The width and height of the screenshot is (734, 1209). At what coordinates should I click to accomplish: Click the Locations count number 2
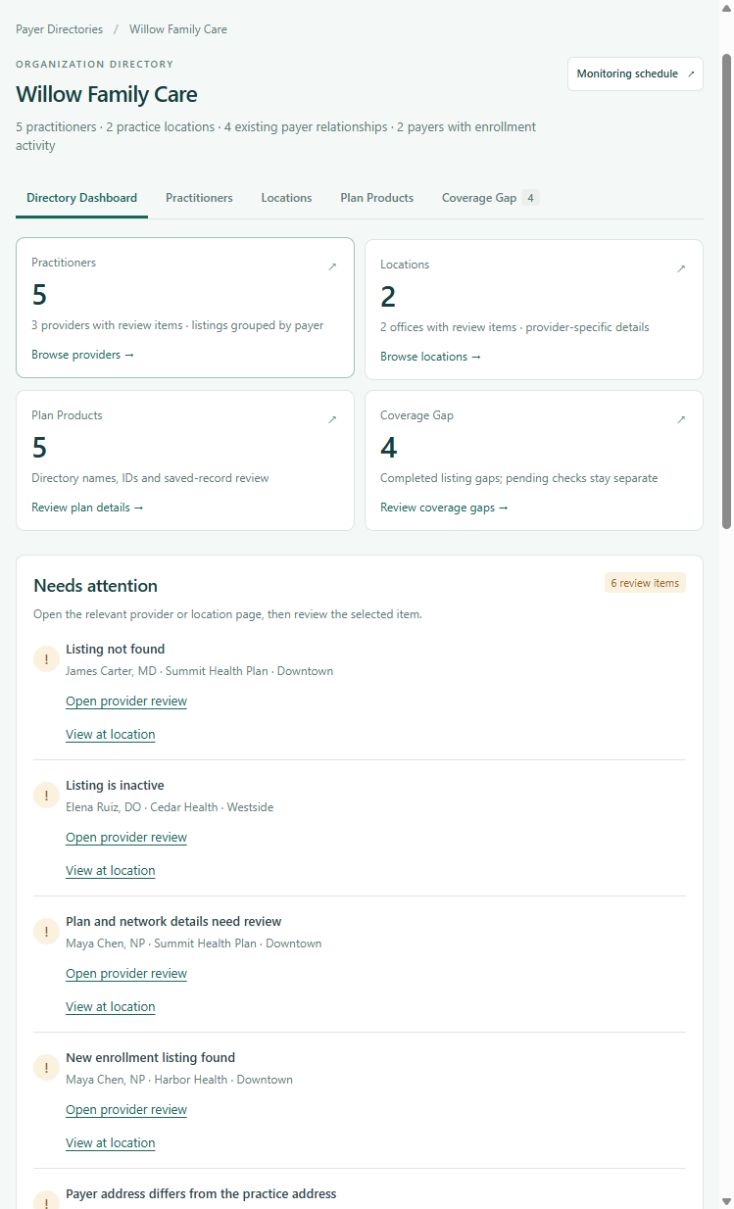[x=388, y=297]
